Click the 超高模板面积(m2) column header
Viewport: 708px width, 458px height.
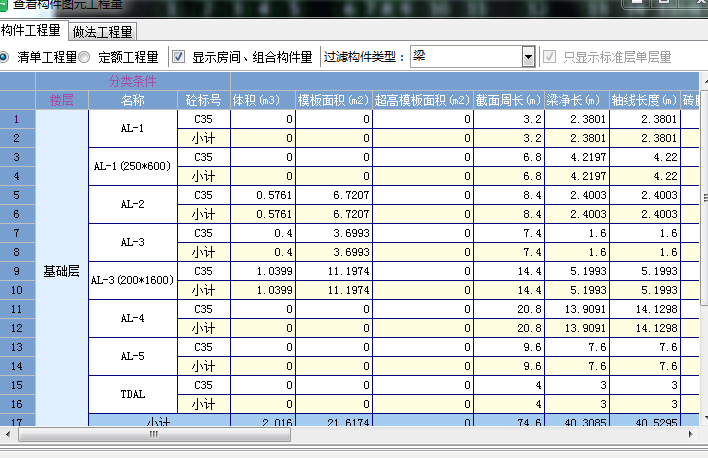pos(423,100)
